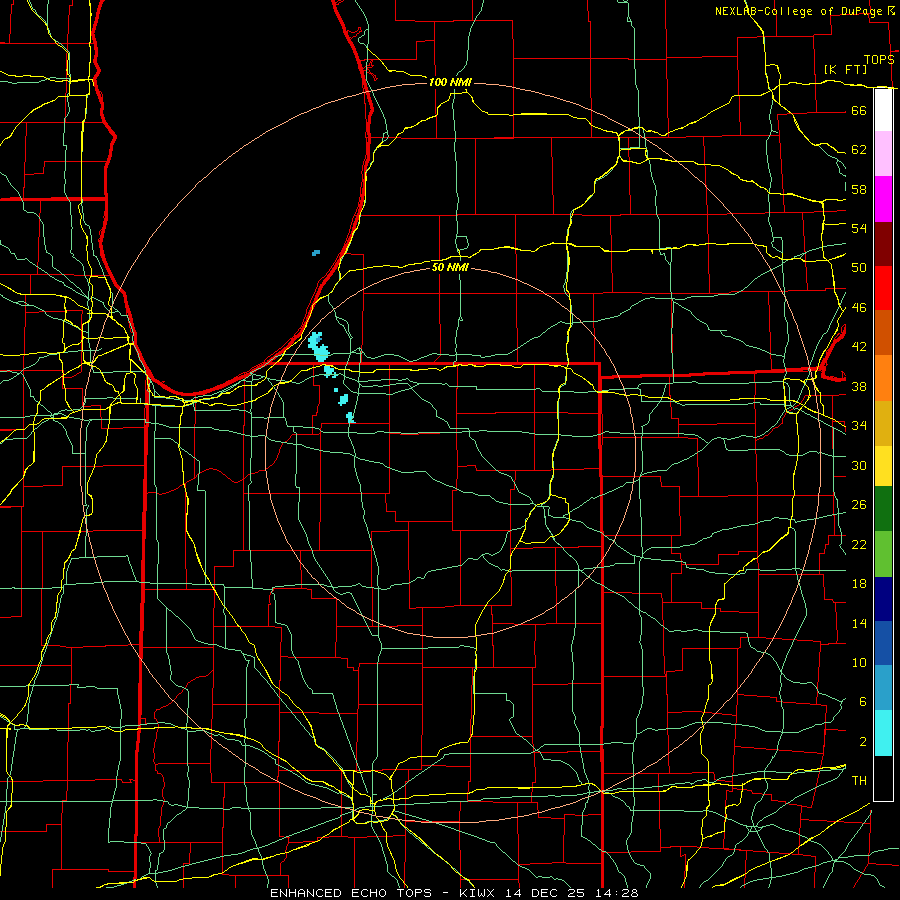Click the white swatch on the tops legend
The image size is (900, 900).
(x=883, y=110)
